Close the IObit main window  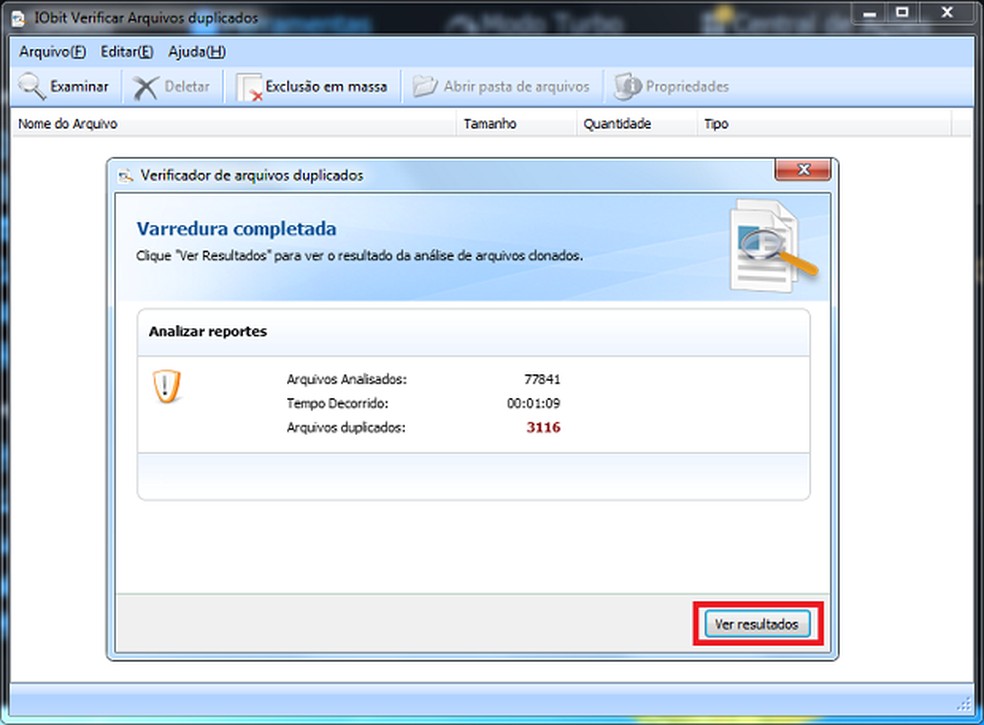coord(947,13)
